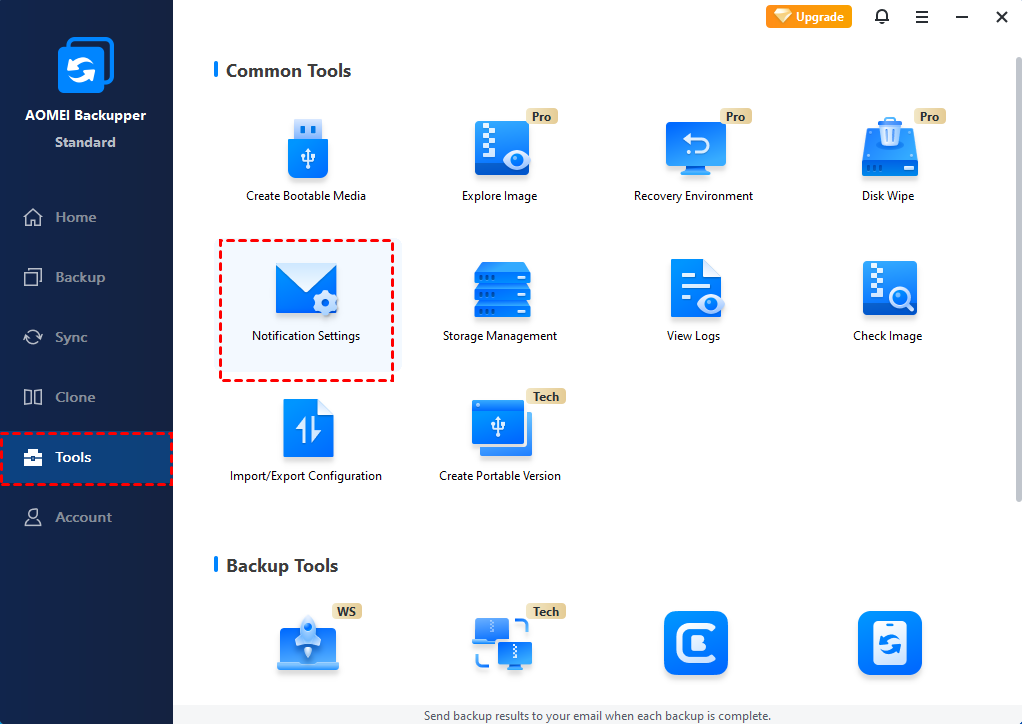Viewport: 1022px width, 724px height.
Task: Click the Backup Tools heading
Action: tap(282, 565)
